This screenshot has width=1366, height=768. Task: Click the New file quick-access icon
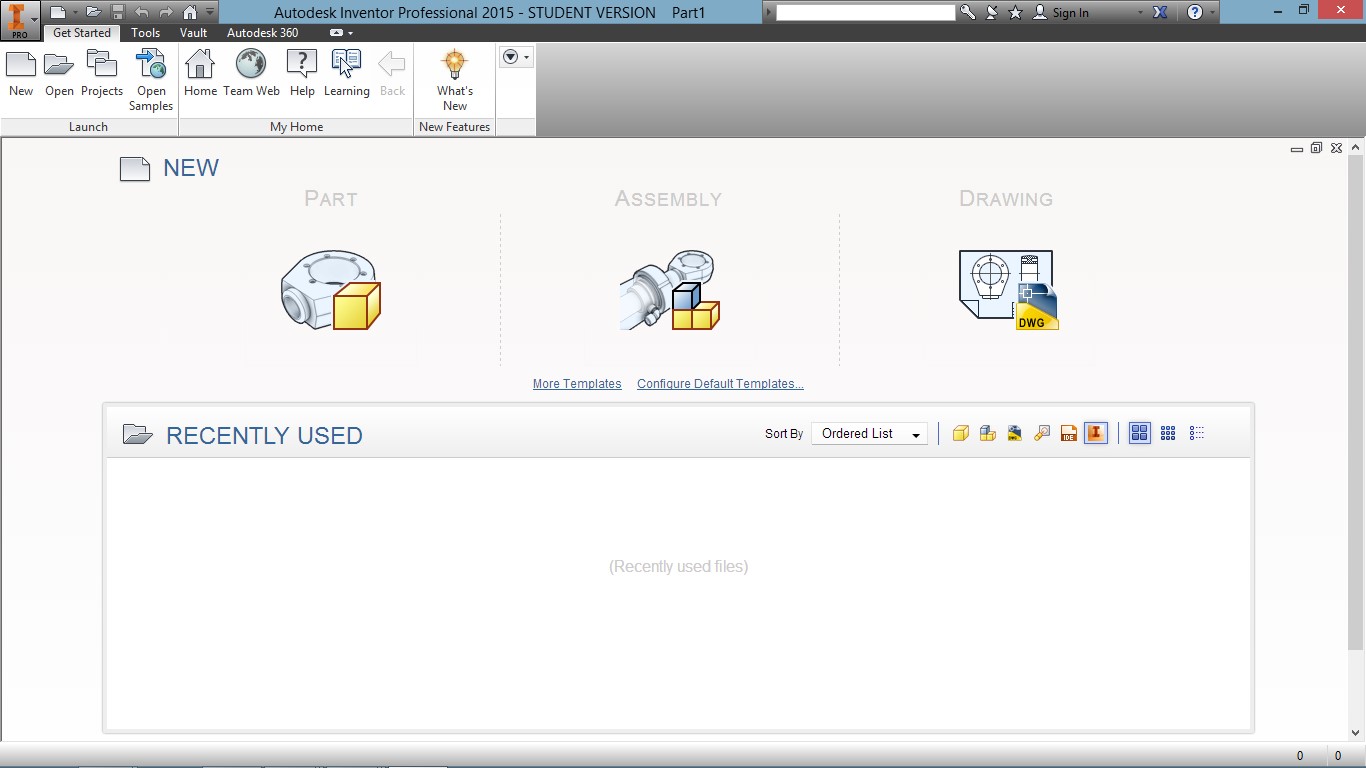(x=59, y=13)
